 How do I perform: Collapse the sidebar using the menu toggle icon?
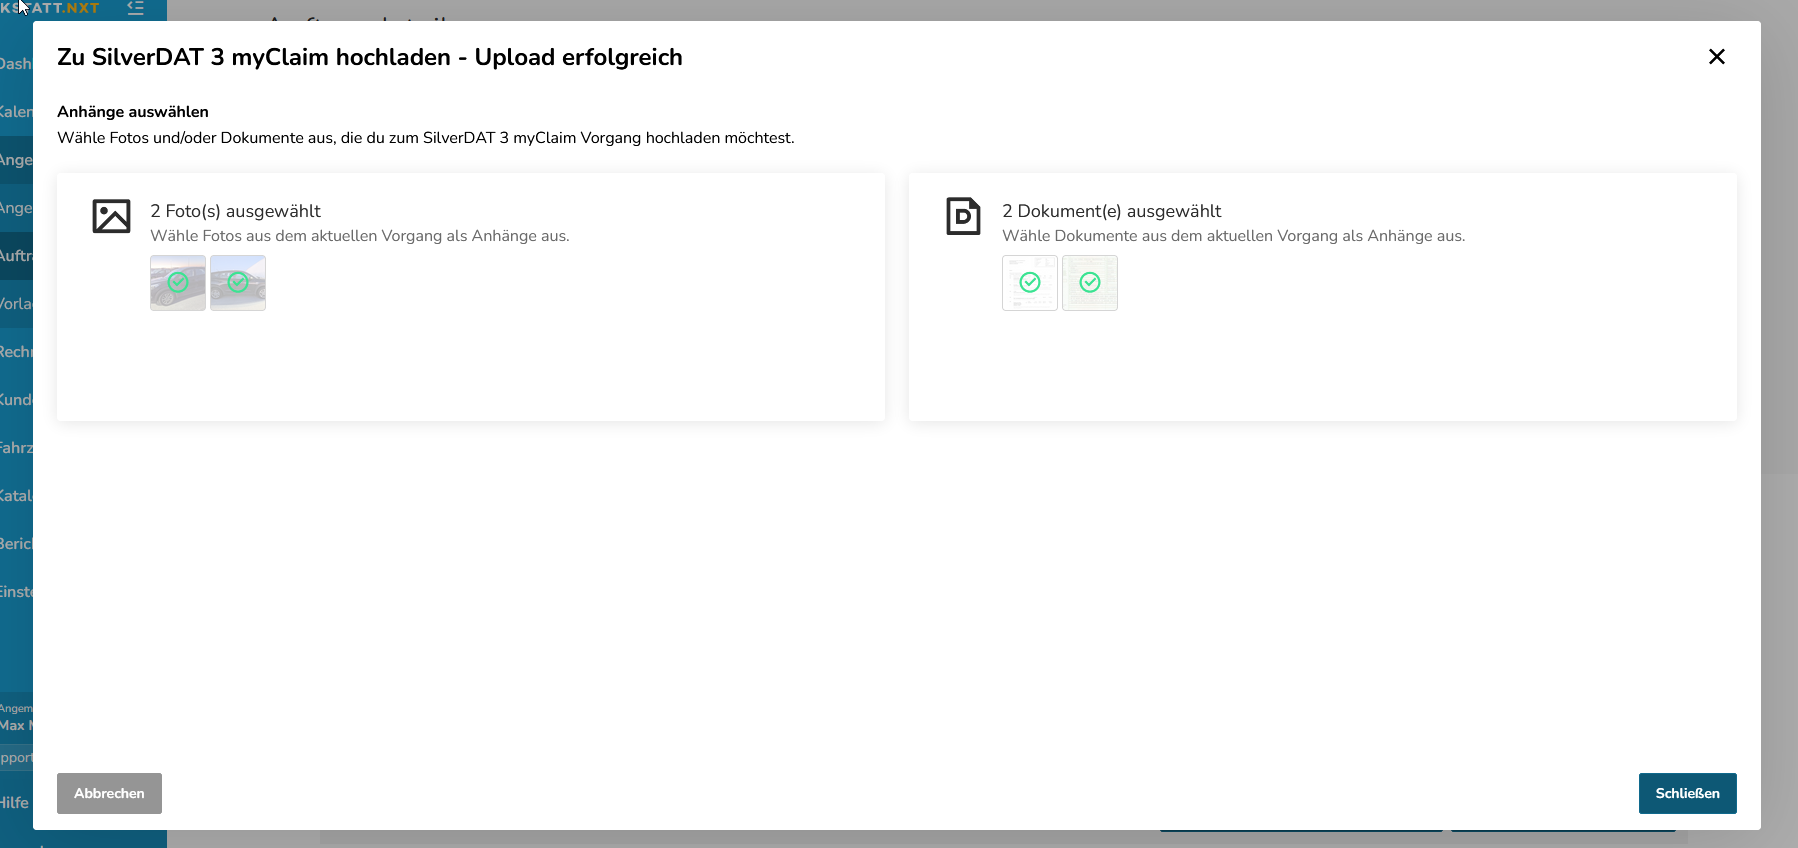click(136, 8)
